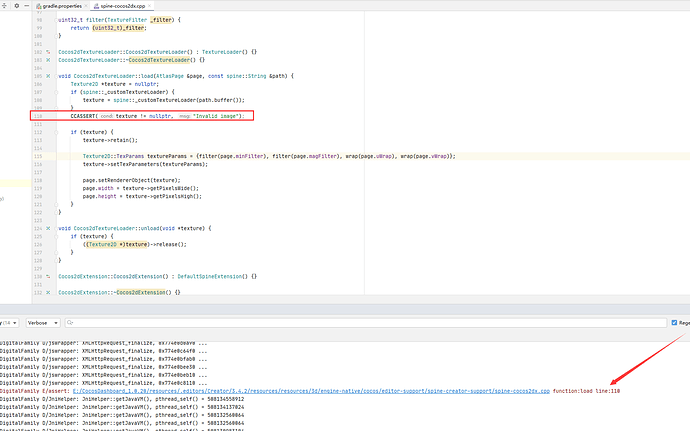Click the log line ending in 588134137024
This screenshot has width=690, height=431.
pos(122,407)
